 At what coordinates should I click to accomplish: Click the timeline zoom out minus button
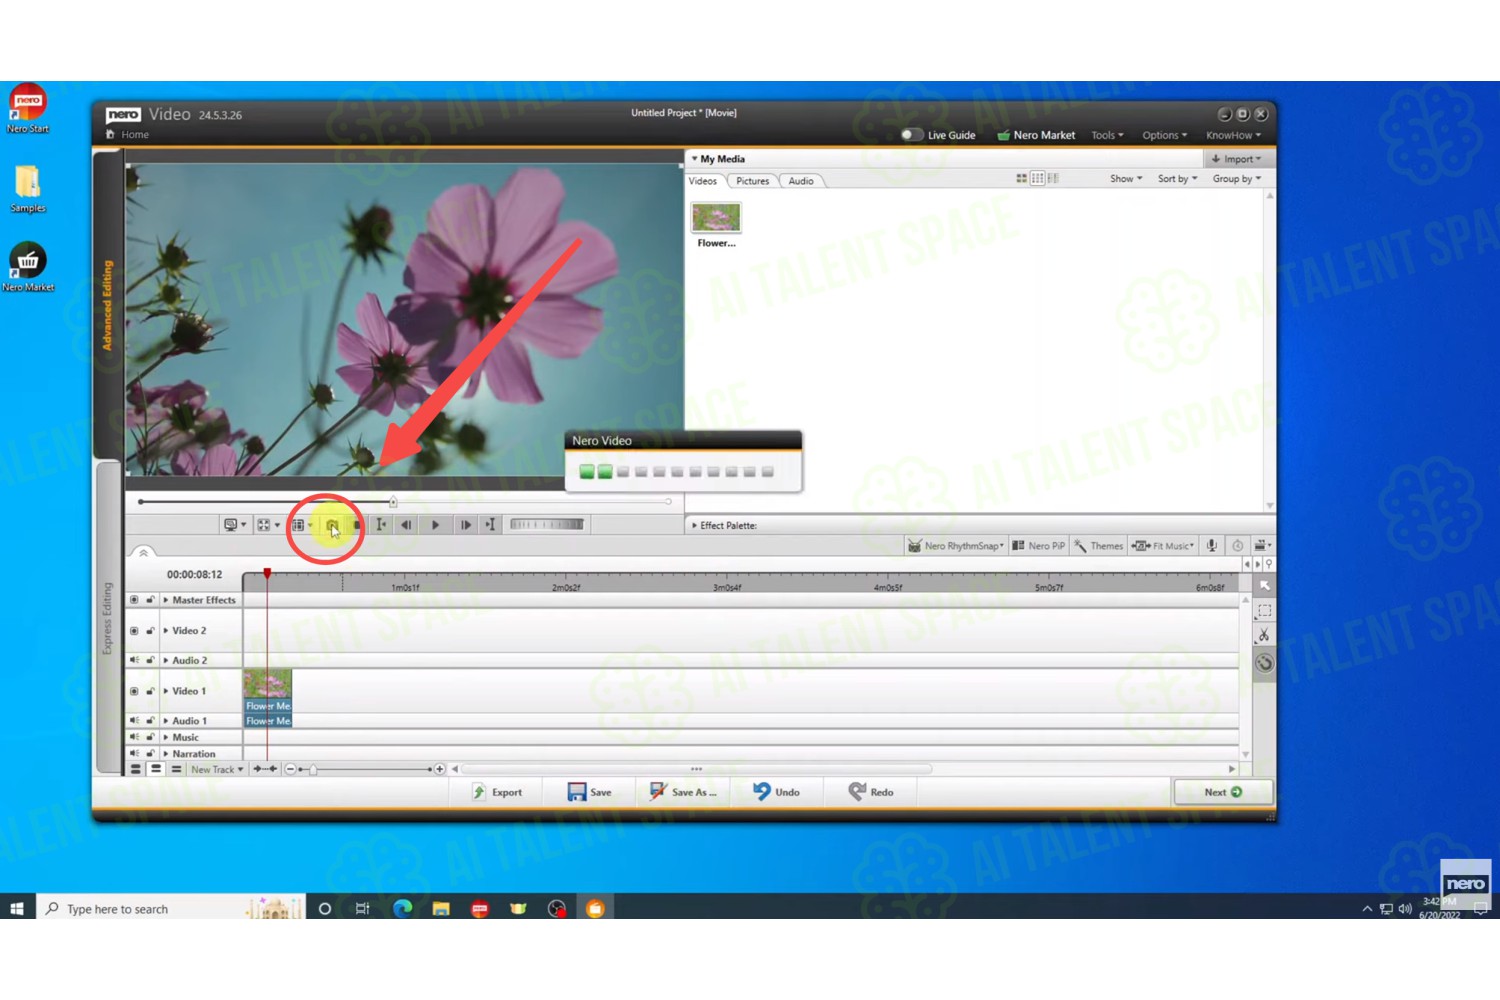[x=290, y=769]
